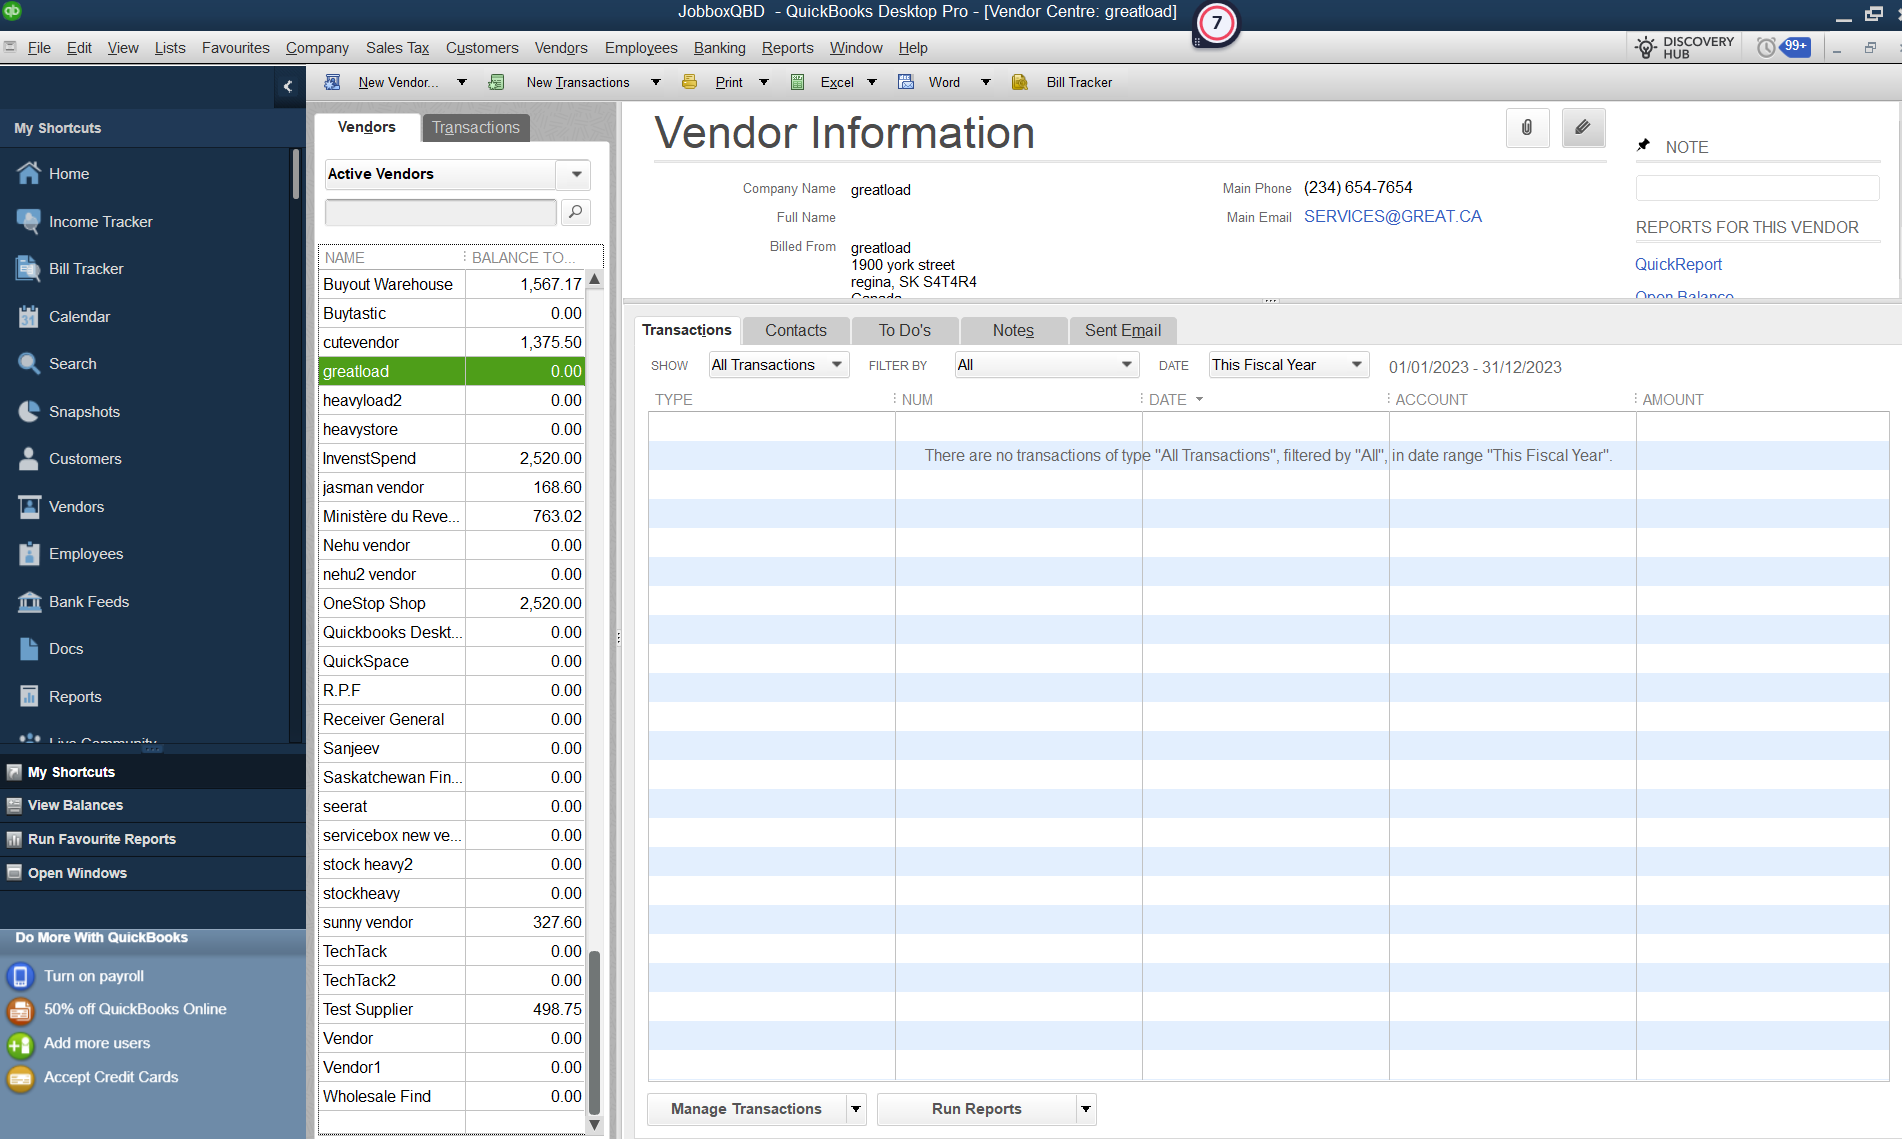
Task: Select the InvenstSpend vendor row
Action: coord(451,458)
